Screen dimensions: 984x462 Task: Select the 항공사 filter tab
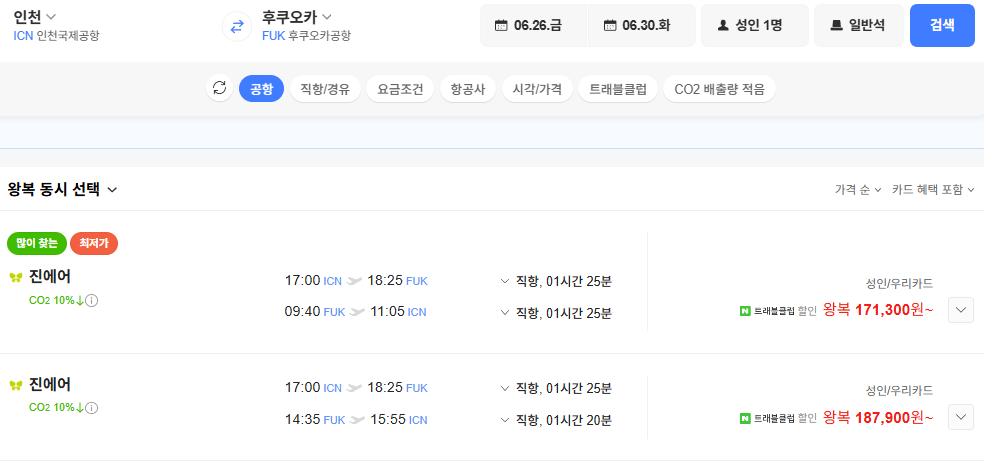pyautogui.click(x=468, y=89)
